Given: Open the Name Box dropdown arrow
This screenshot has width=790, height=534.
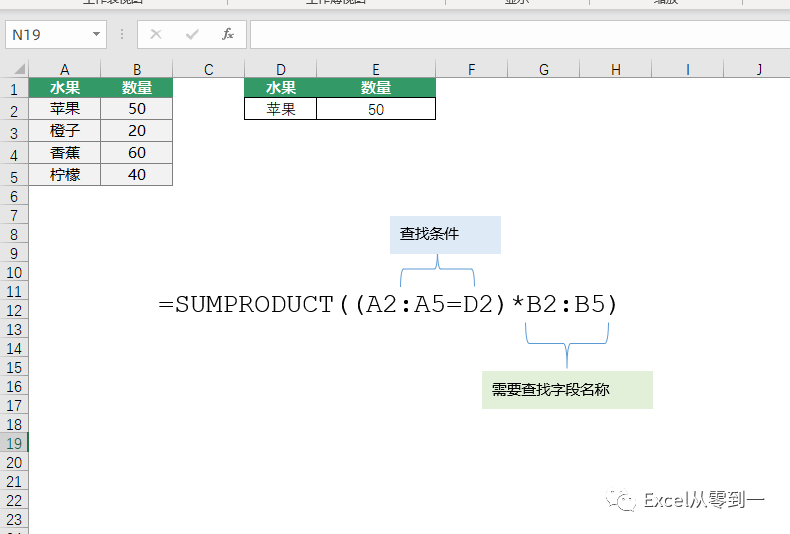Looking at the screenshot, I should coord(96,34).
